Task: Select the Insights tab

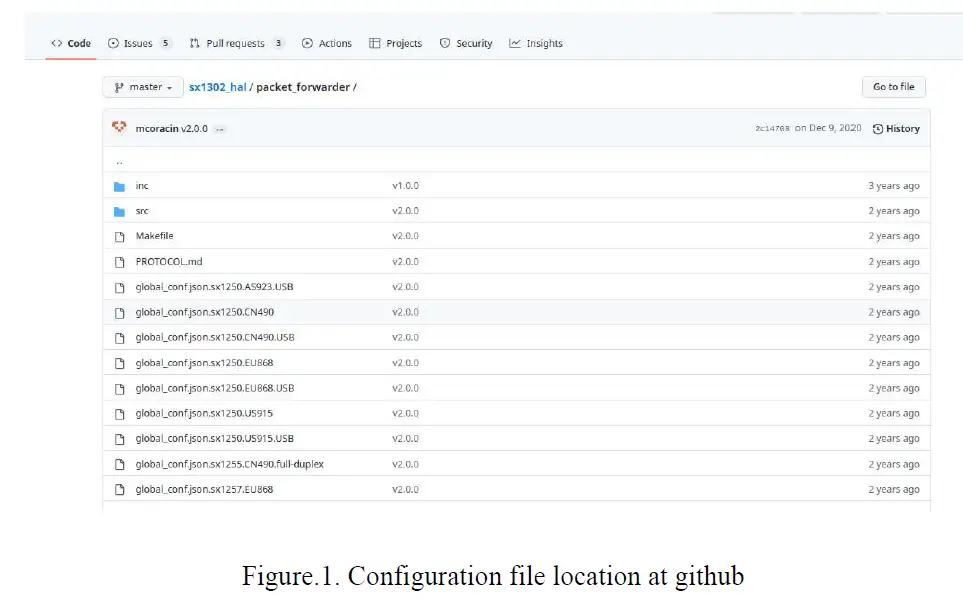Action: pyautogui.click(x=536, y=44)
